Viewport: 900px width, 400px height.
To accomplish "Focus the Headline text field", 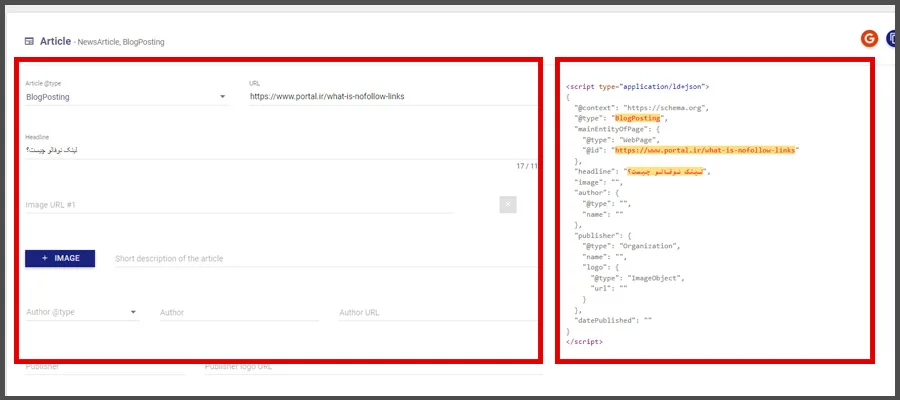I will (x=270, y=150).
